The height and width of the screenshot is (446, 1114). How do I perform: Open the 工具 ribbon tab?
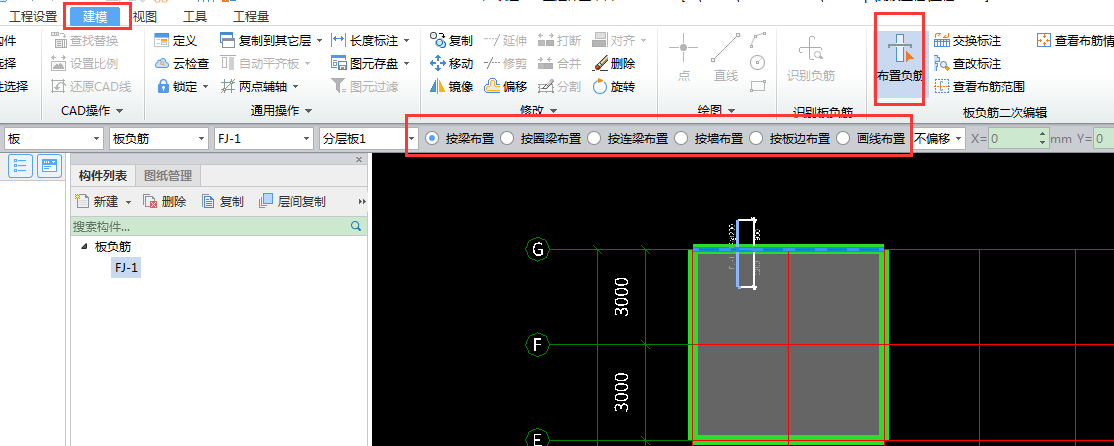(x=195, y=16)
